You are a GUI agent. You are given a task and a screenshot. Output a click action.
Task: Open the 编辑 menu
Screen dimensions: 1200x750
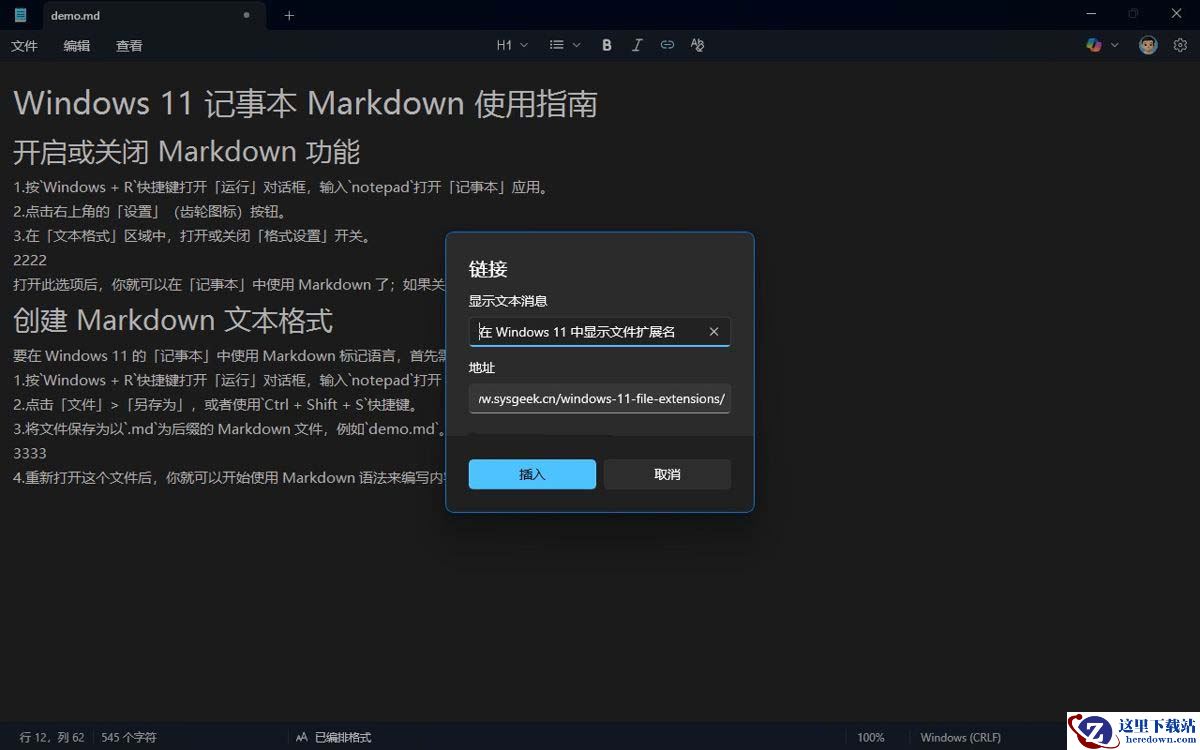point(77,45)
